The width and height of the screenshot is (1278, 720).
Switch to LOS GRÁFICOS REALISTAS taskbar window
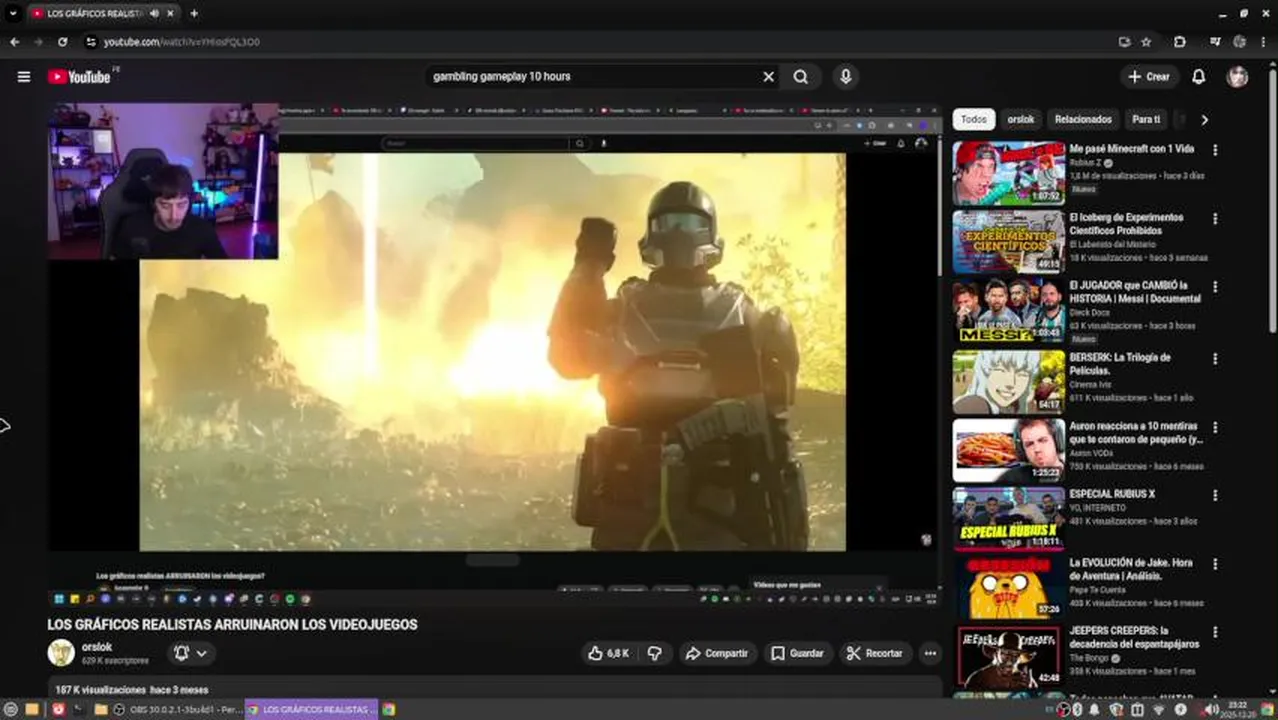point(311,709)
